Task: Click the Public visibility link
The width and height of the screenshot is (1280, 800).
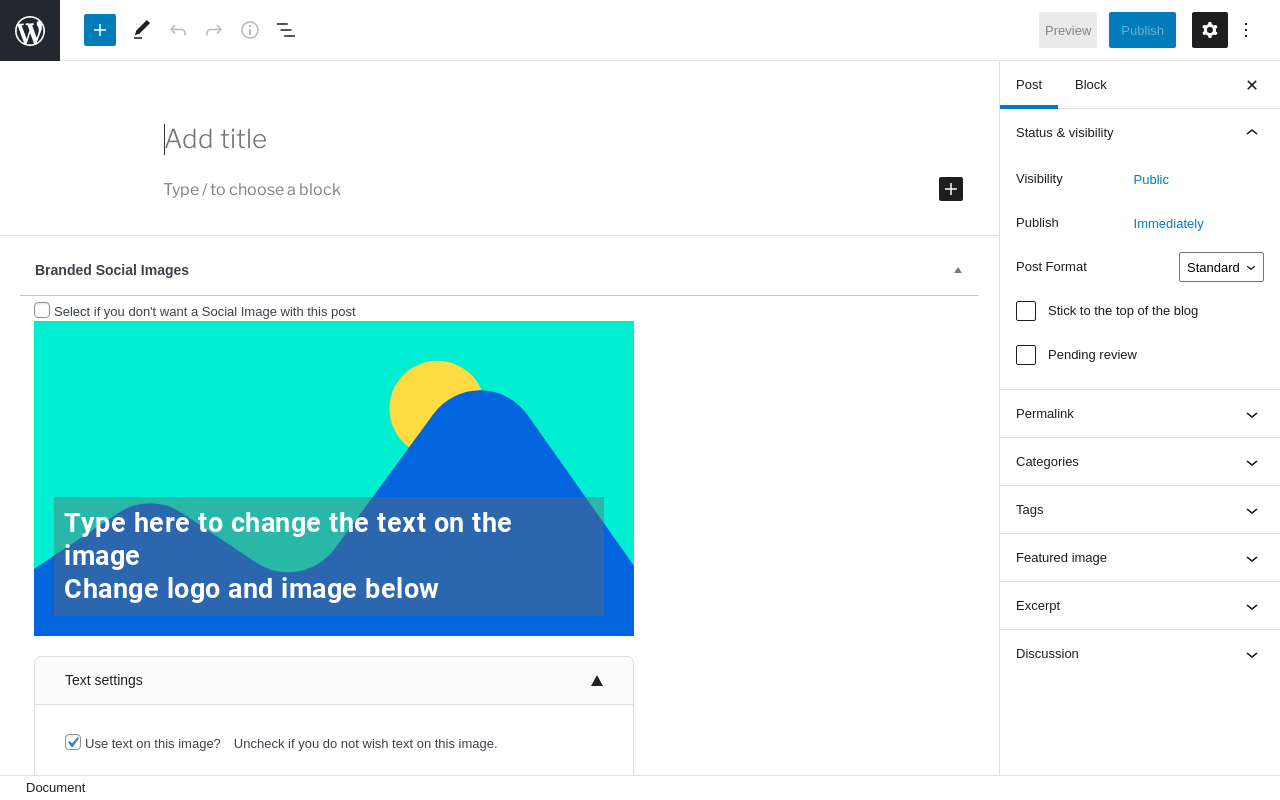Action: point(1151,180)
